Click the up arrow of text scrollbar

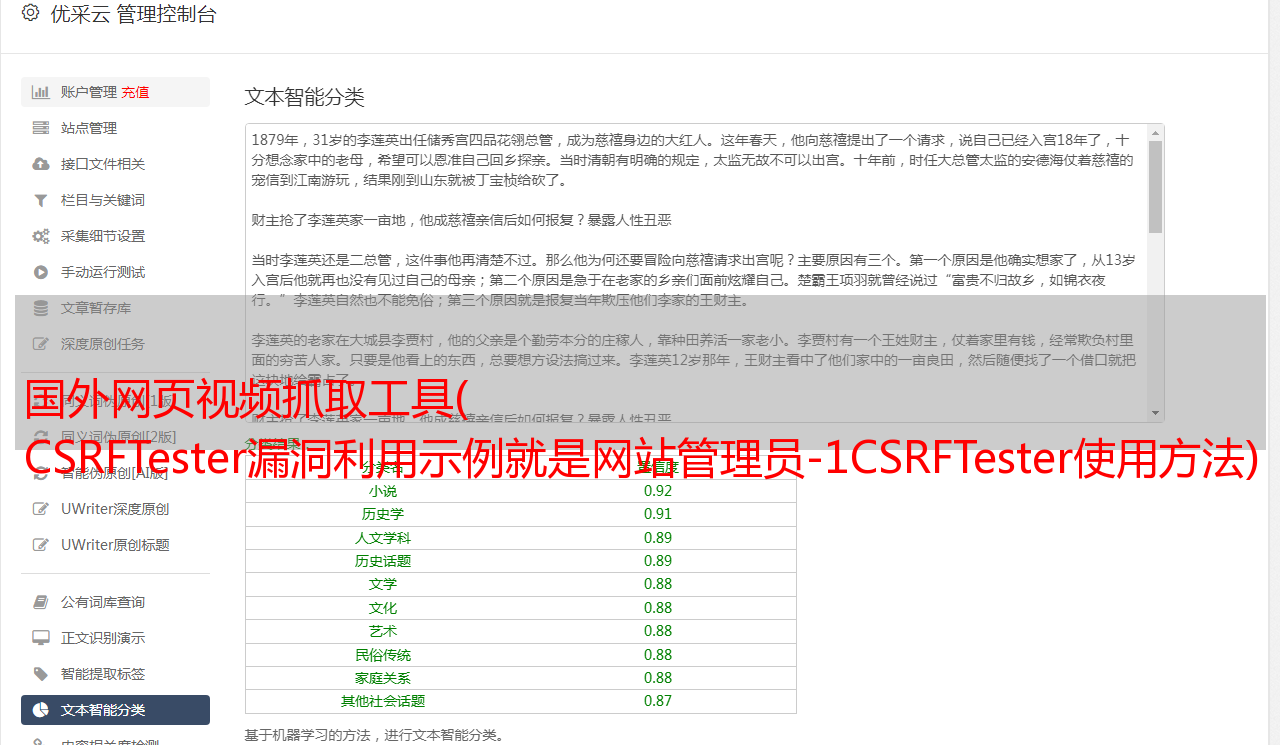[x=1156, y=132]
